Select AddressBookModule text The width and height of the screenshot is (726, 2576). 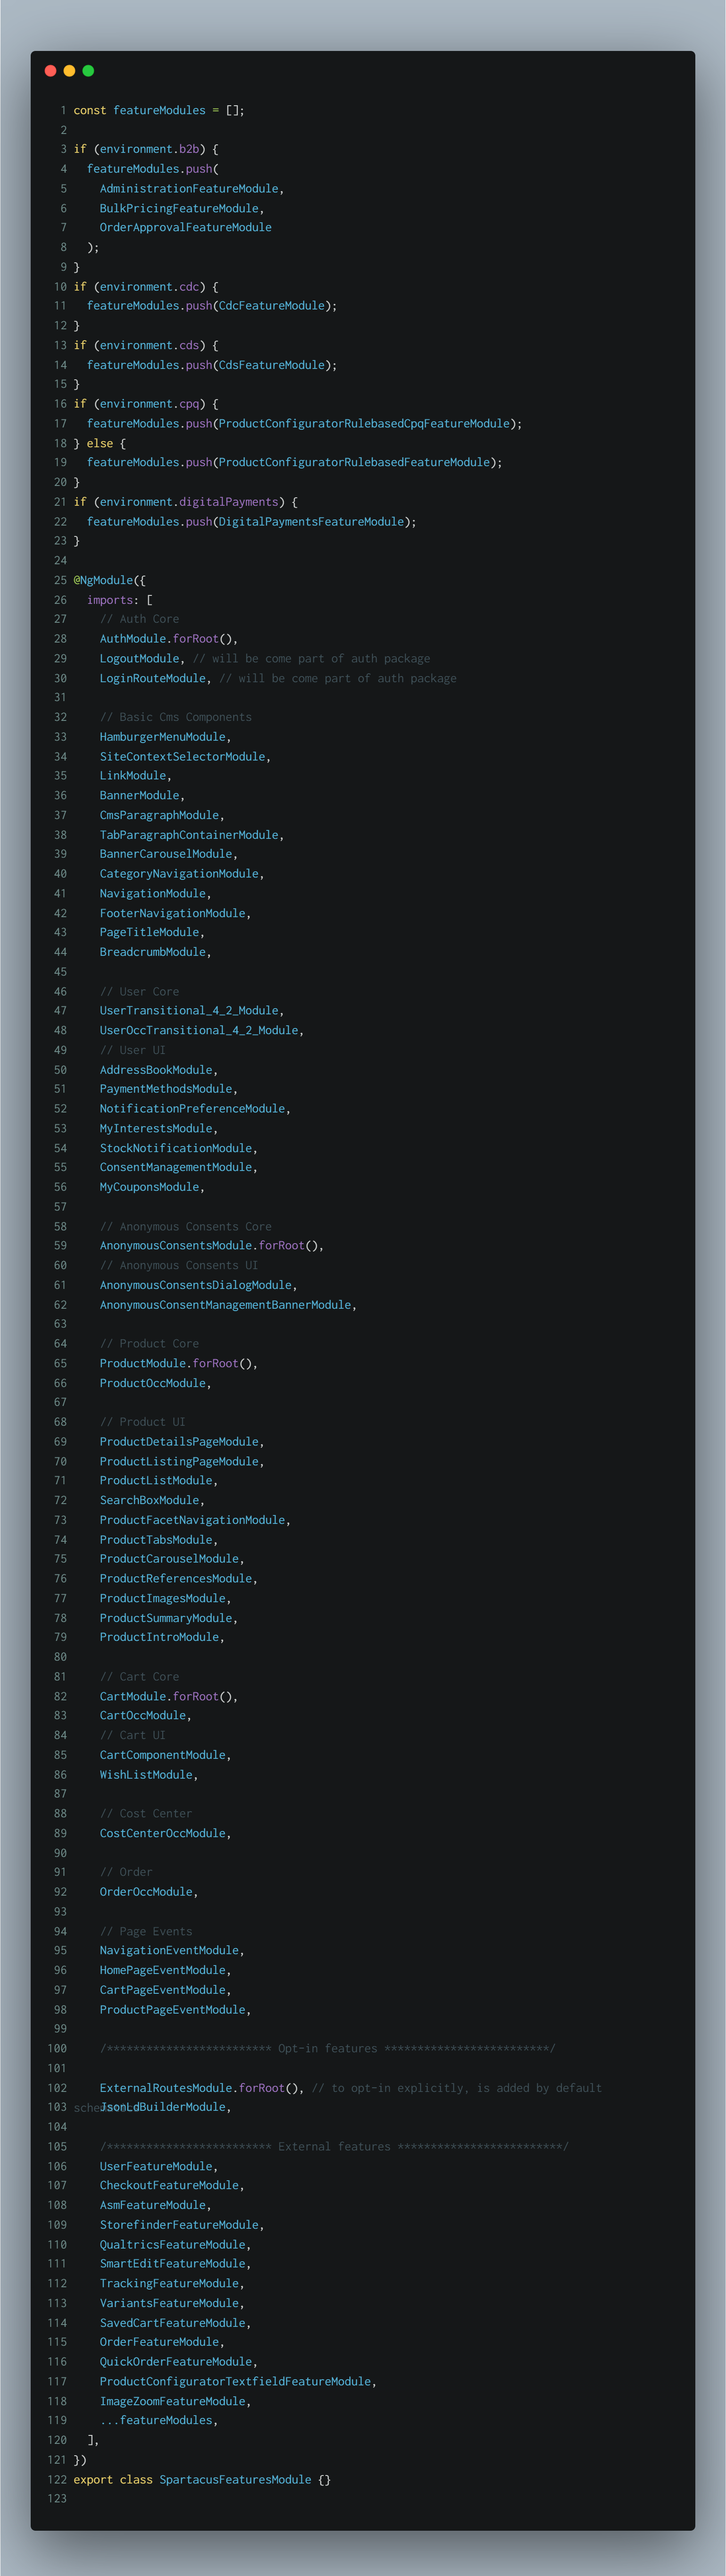tap(156, 1070)
